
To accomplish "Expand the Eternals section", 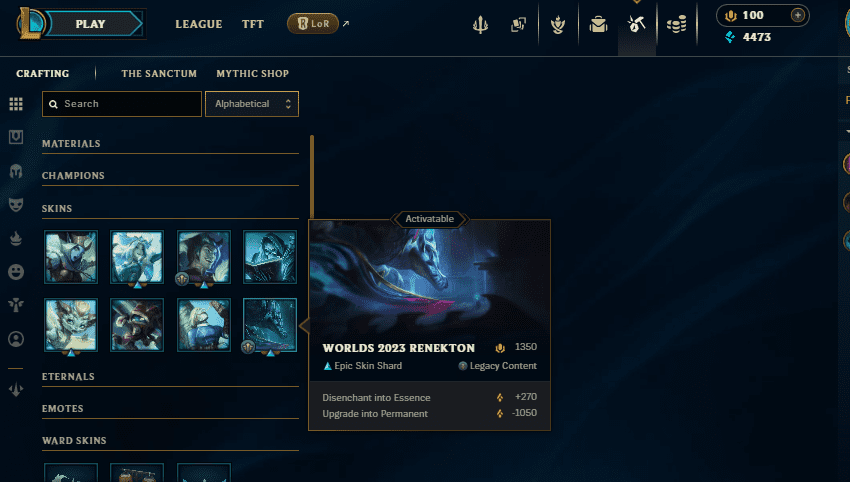I will point(170,377).
